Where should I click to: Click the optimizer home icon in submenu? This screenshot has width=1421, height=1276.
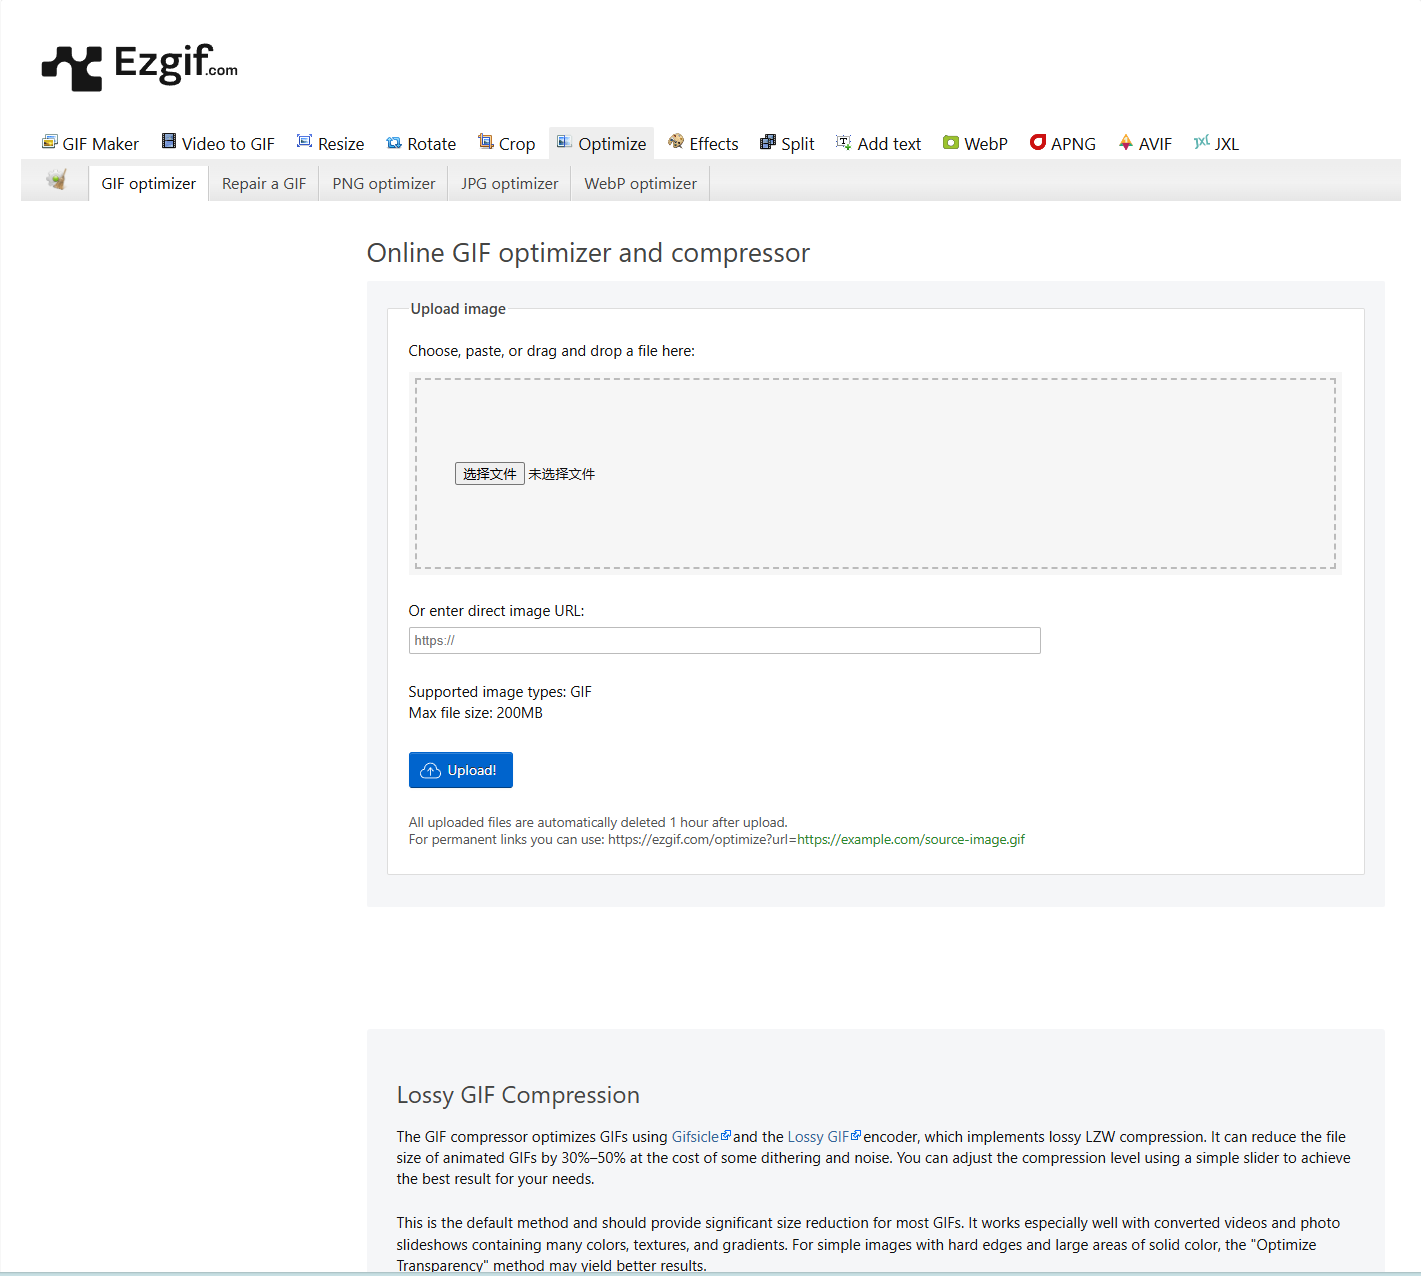(56, 181)
